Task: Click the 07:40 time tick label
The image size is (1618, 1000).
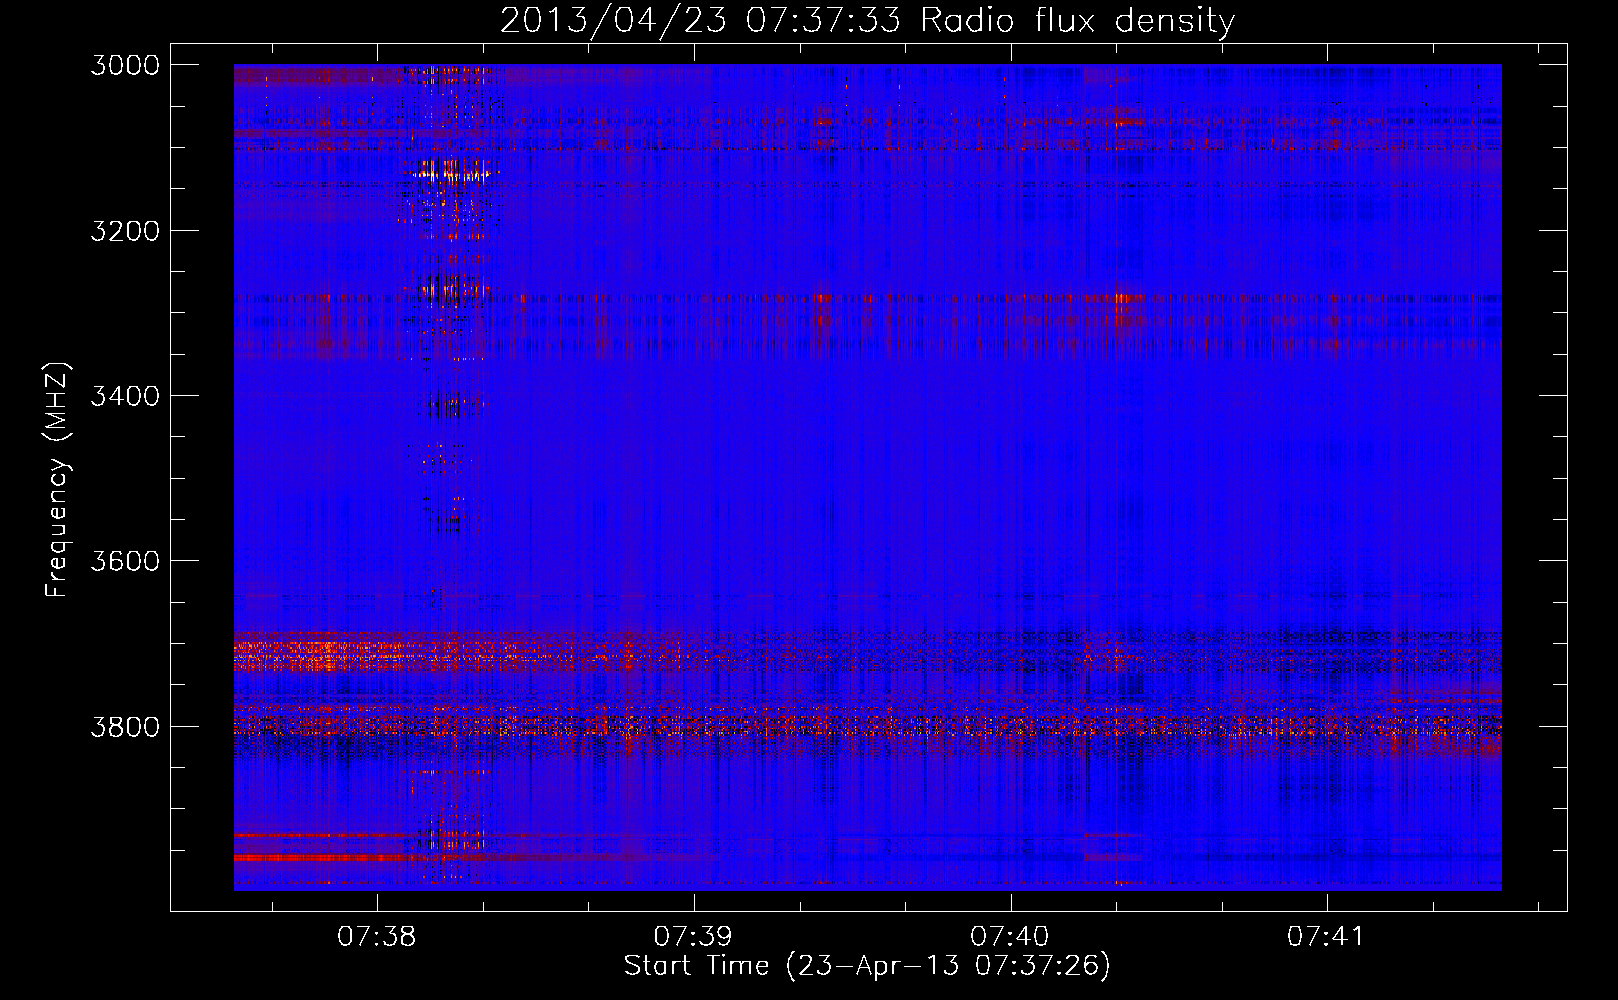Action: 1010,936
